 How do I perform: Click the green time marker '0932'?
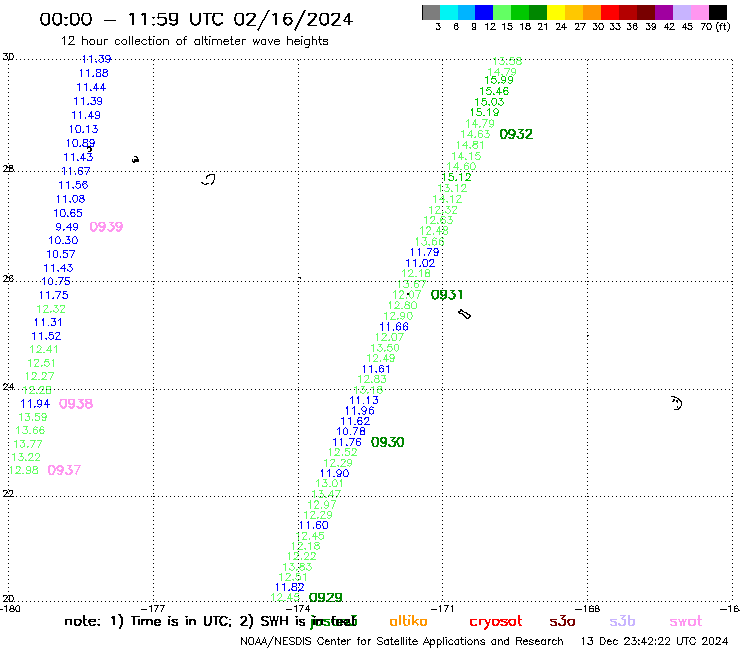[x=516, y=135]
